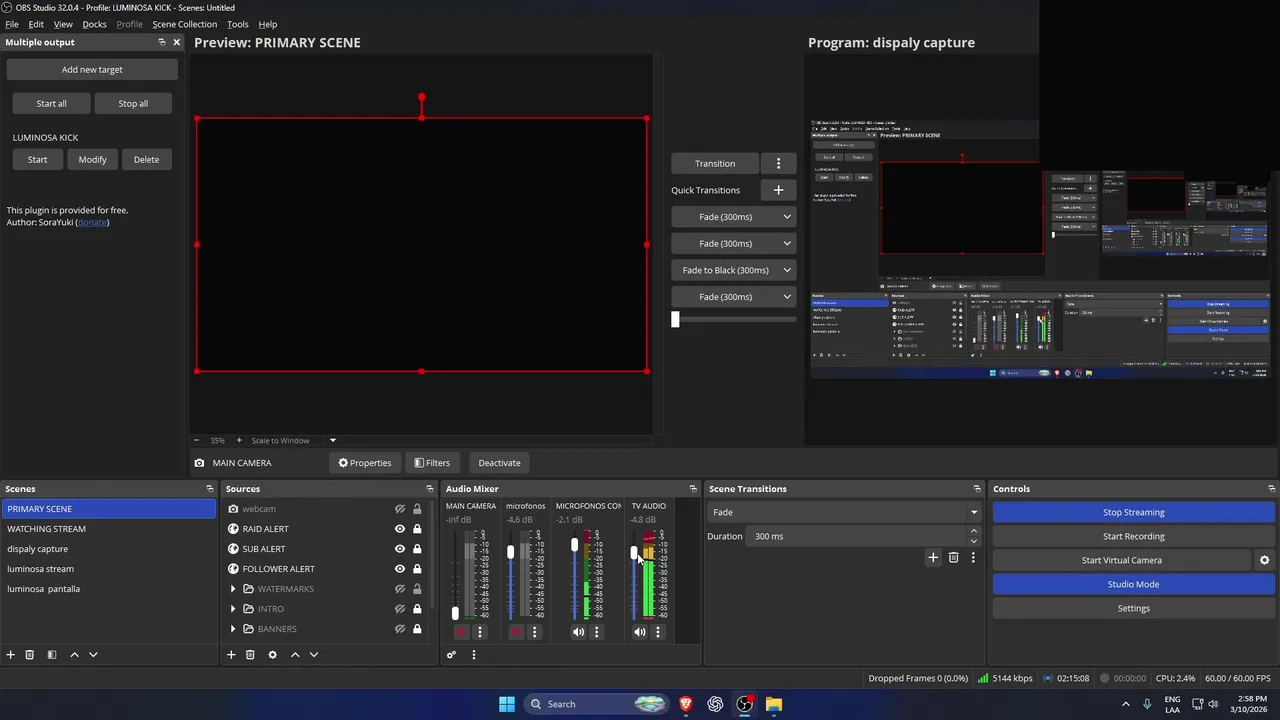Unlock the RAID ALERT source

coord(417,529)
